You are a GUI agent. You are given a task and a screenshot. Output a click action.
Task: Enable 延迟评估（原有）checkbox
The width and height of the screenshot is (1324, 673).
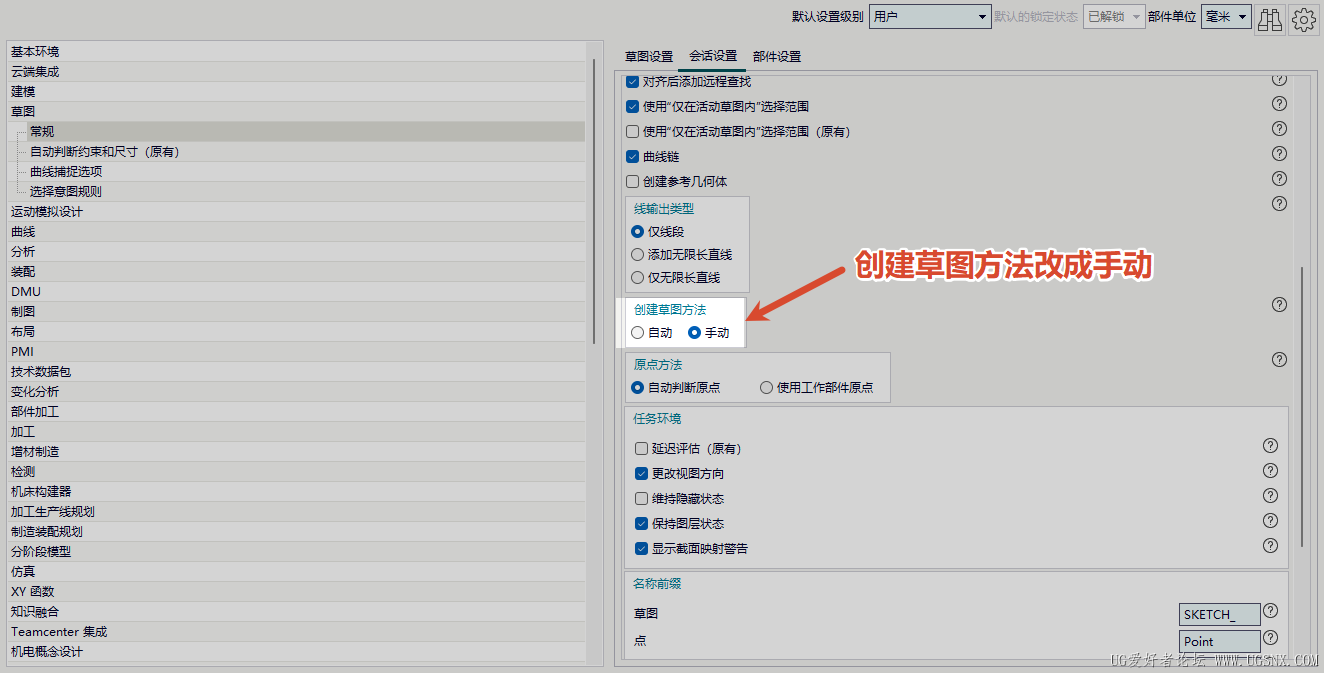[x=641, y=449]
